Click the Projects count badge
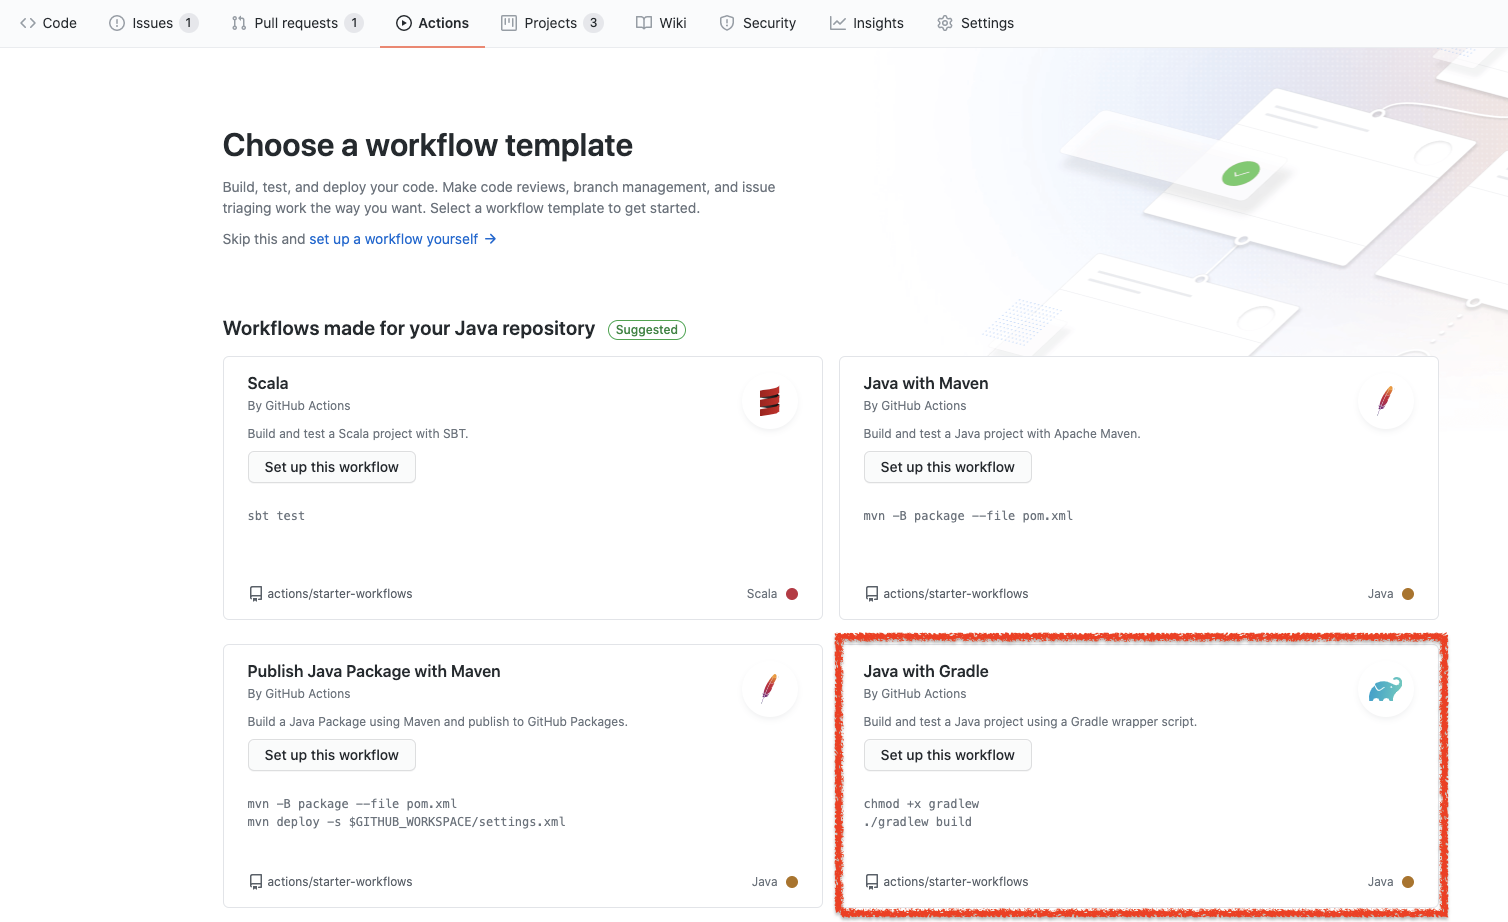This screenshot has width=1508, height=922. [593, 23]
